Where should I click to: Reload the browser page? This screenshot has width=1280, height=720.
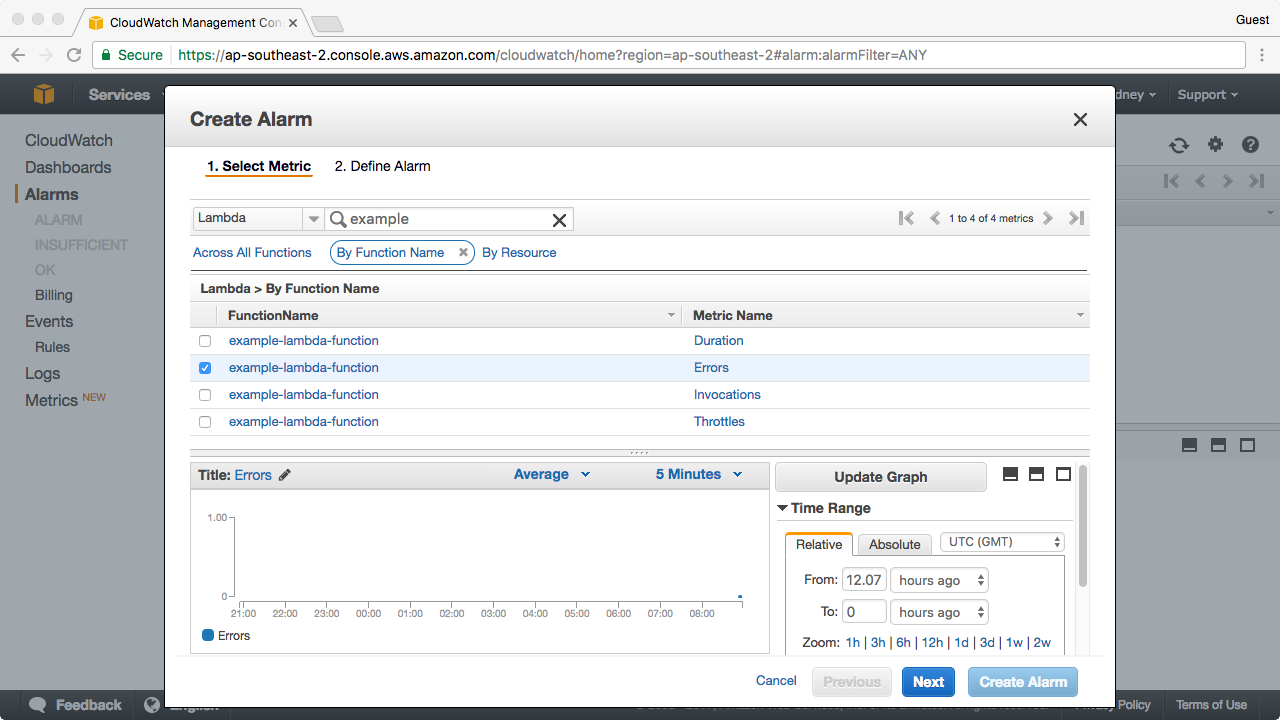pos(74,55)
